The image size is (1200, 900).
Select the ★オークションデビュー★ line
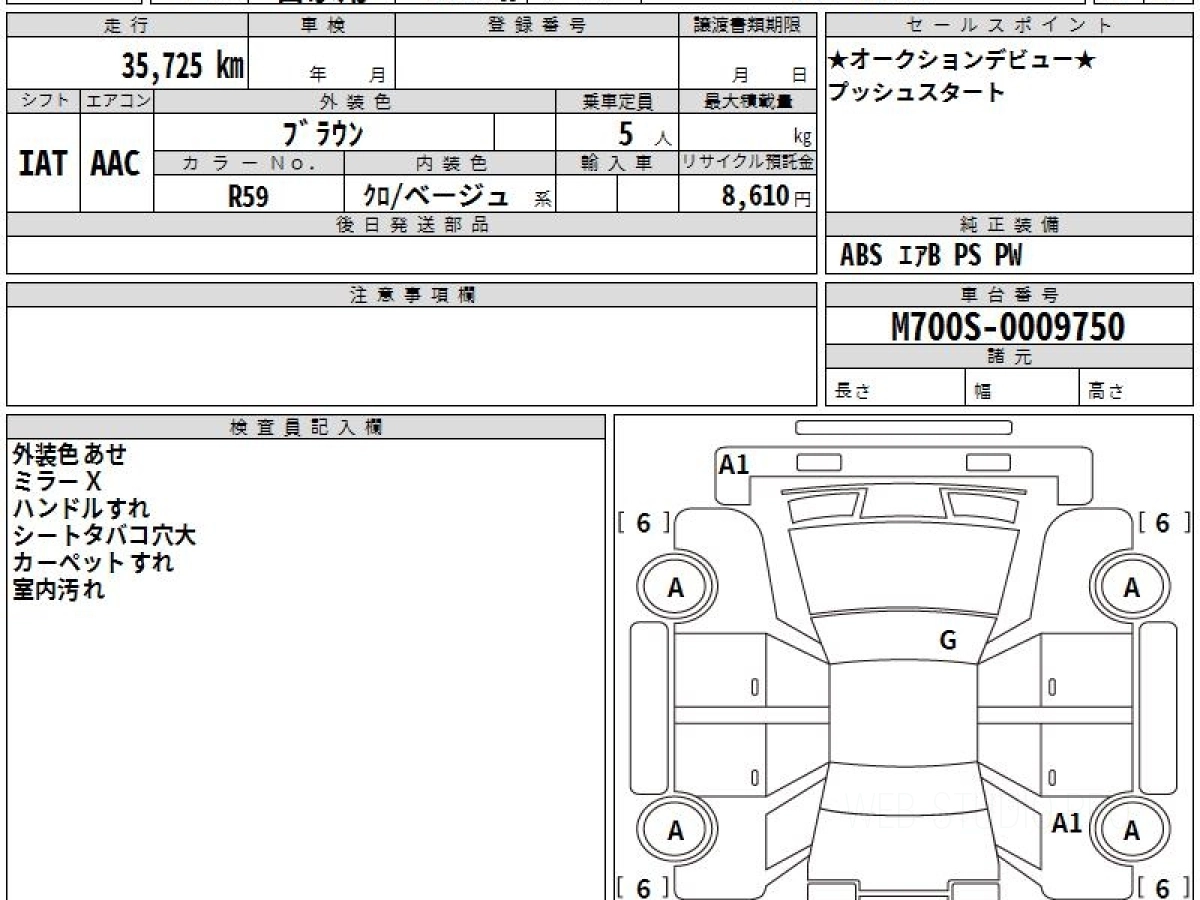coord(962,60)
